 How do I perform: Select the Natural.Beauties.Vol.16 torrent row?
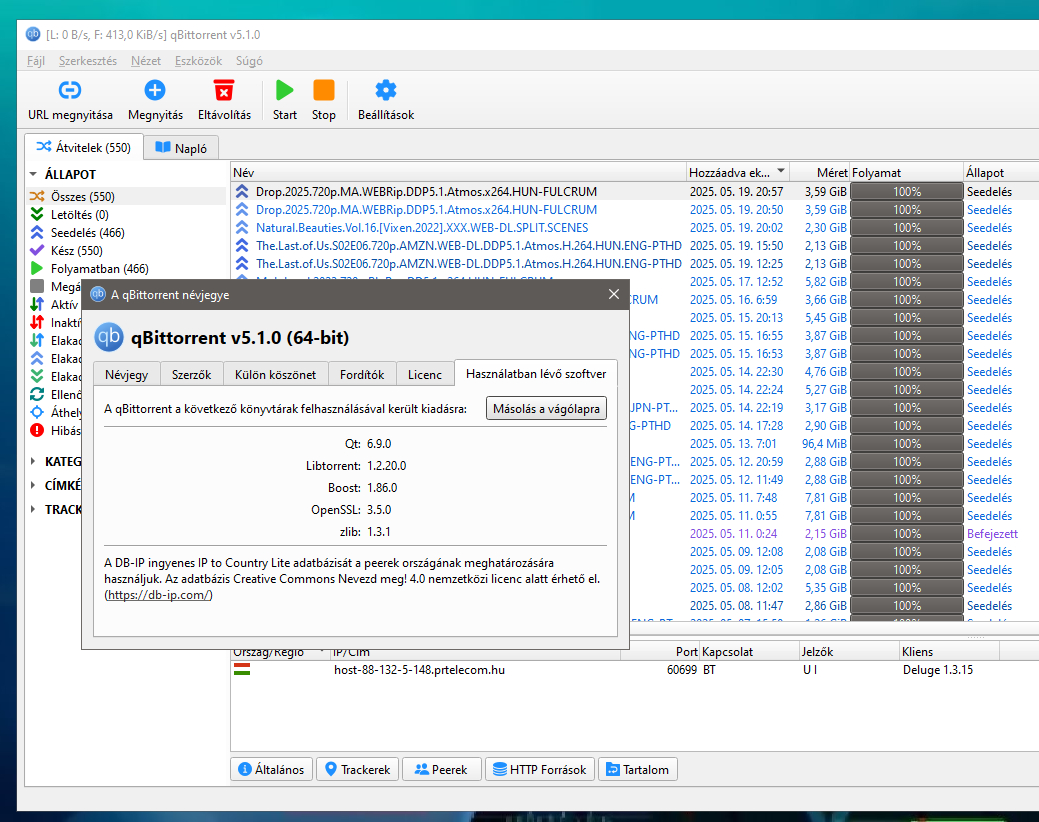pos(634,227)
